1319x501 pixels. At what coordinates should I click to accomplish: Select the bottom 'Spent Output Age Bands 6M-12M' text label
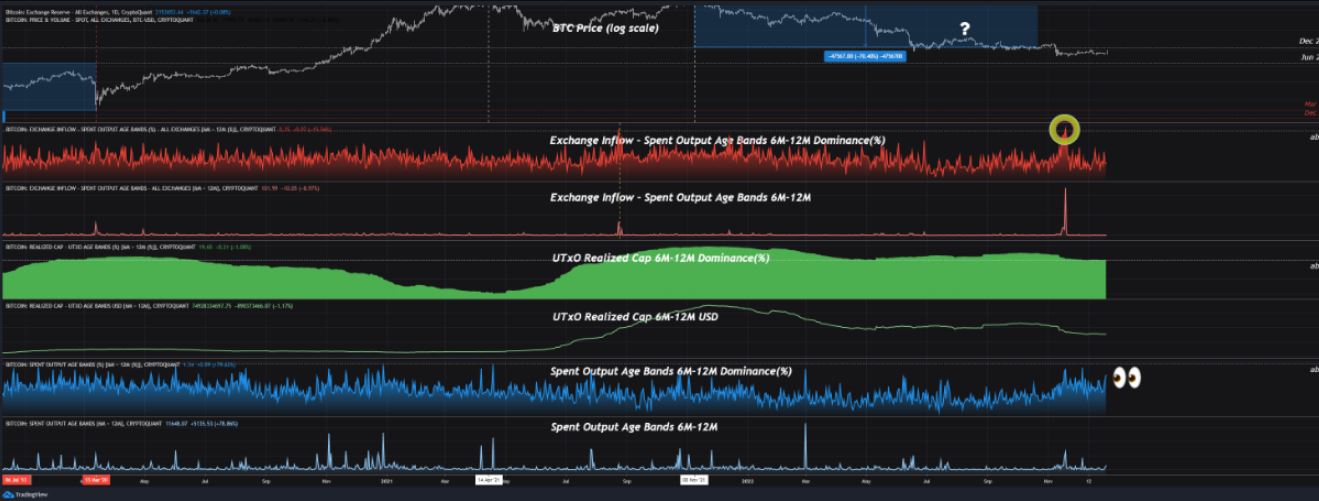click(634, 427)
